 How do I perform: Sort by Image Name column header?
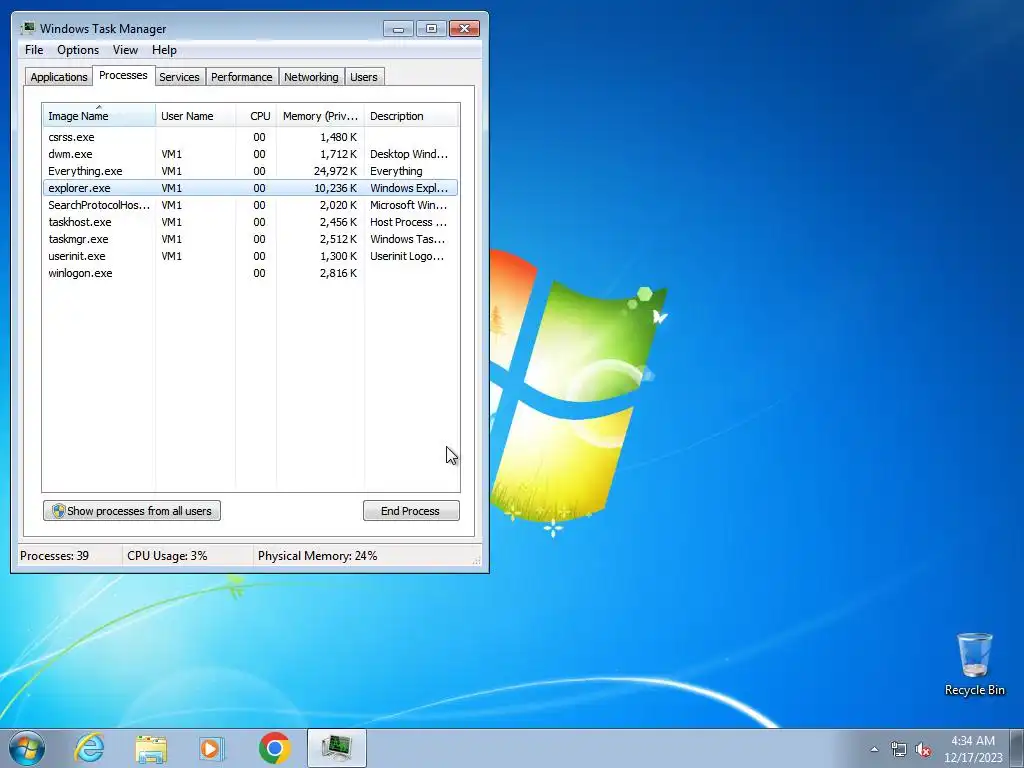pyautogui.click(x=99, y=116)
